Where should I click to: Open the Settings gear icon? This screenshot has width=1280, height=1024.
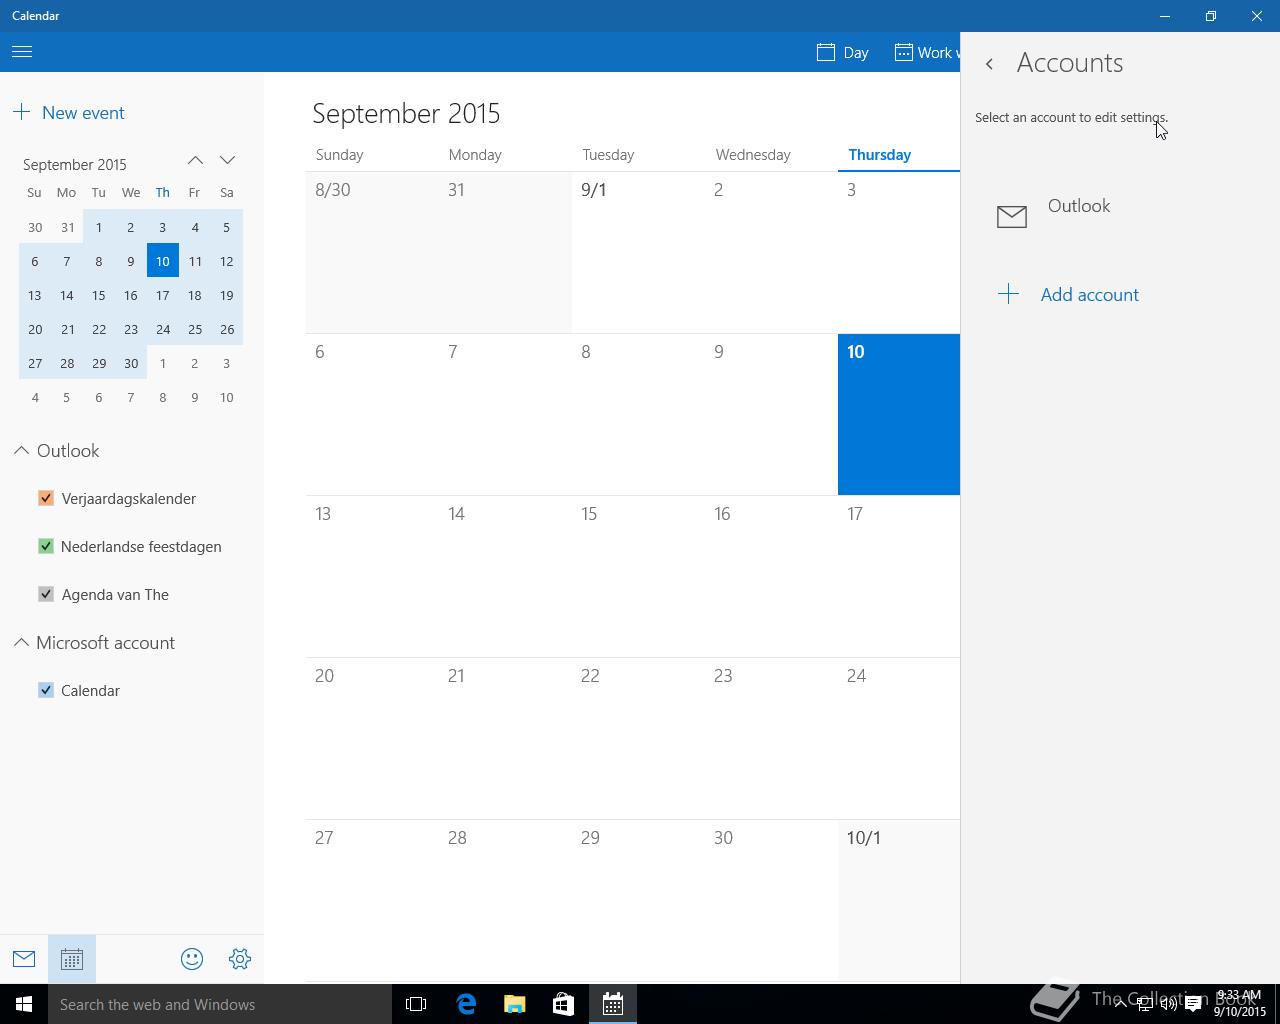pos(240,959)
